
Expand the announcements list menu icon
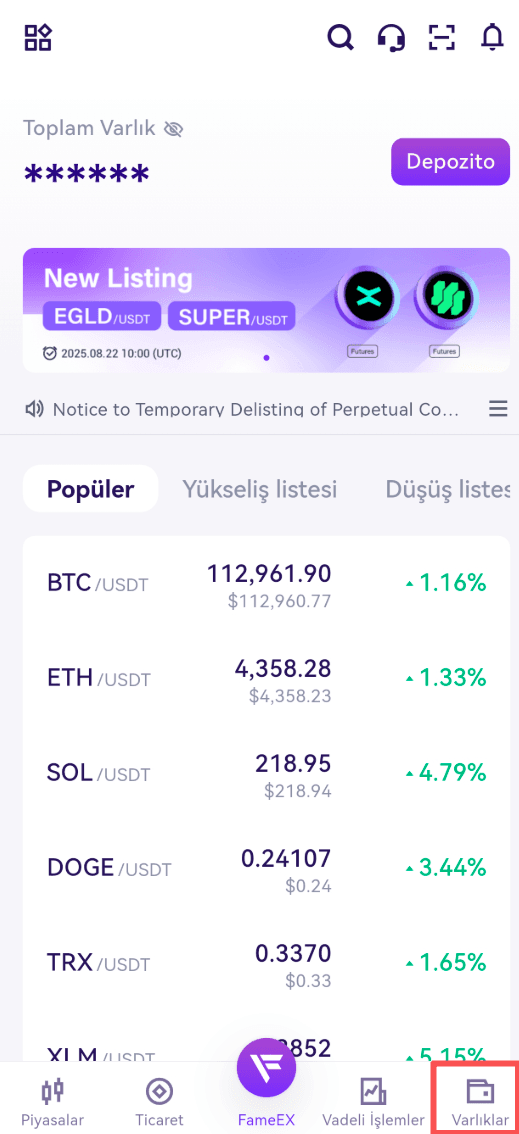pos(498,409)
